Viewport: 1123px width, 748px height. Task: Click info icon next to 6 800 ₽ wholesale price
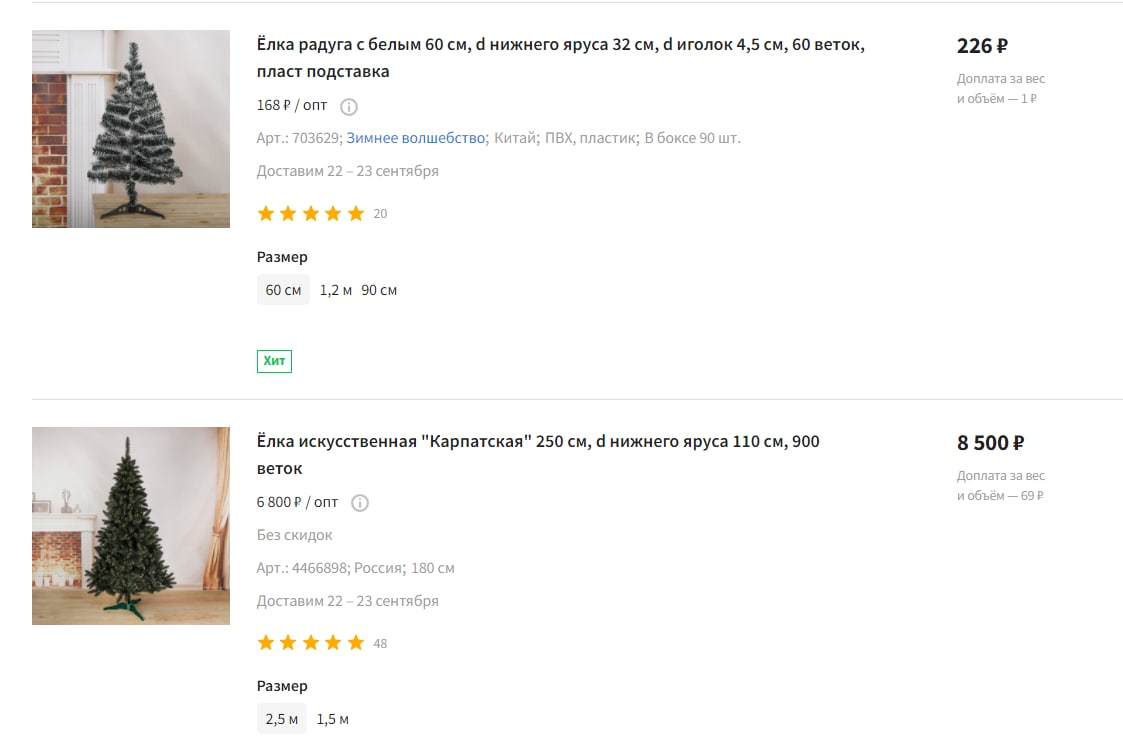click(x=360, y=503)
